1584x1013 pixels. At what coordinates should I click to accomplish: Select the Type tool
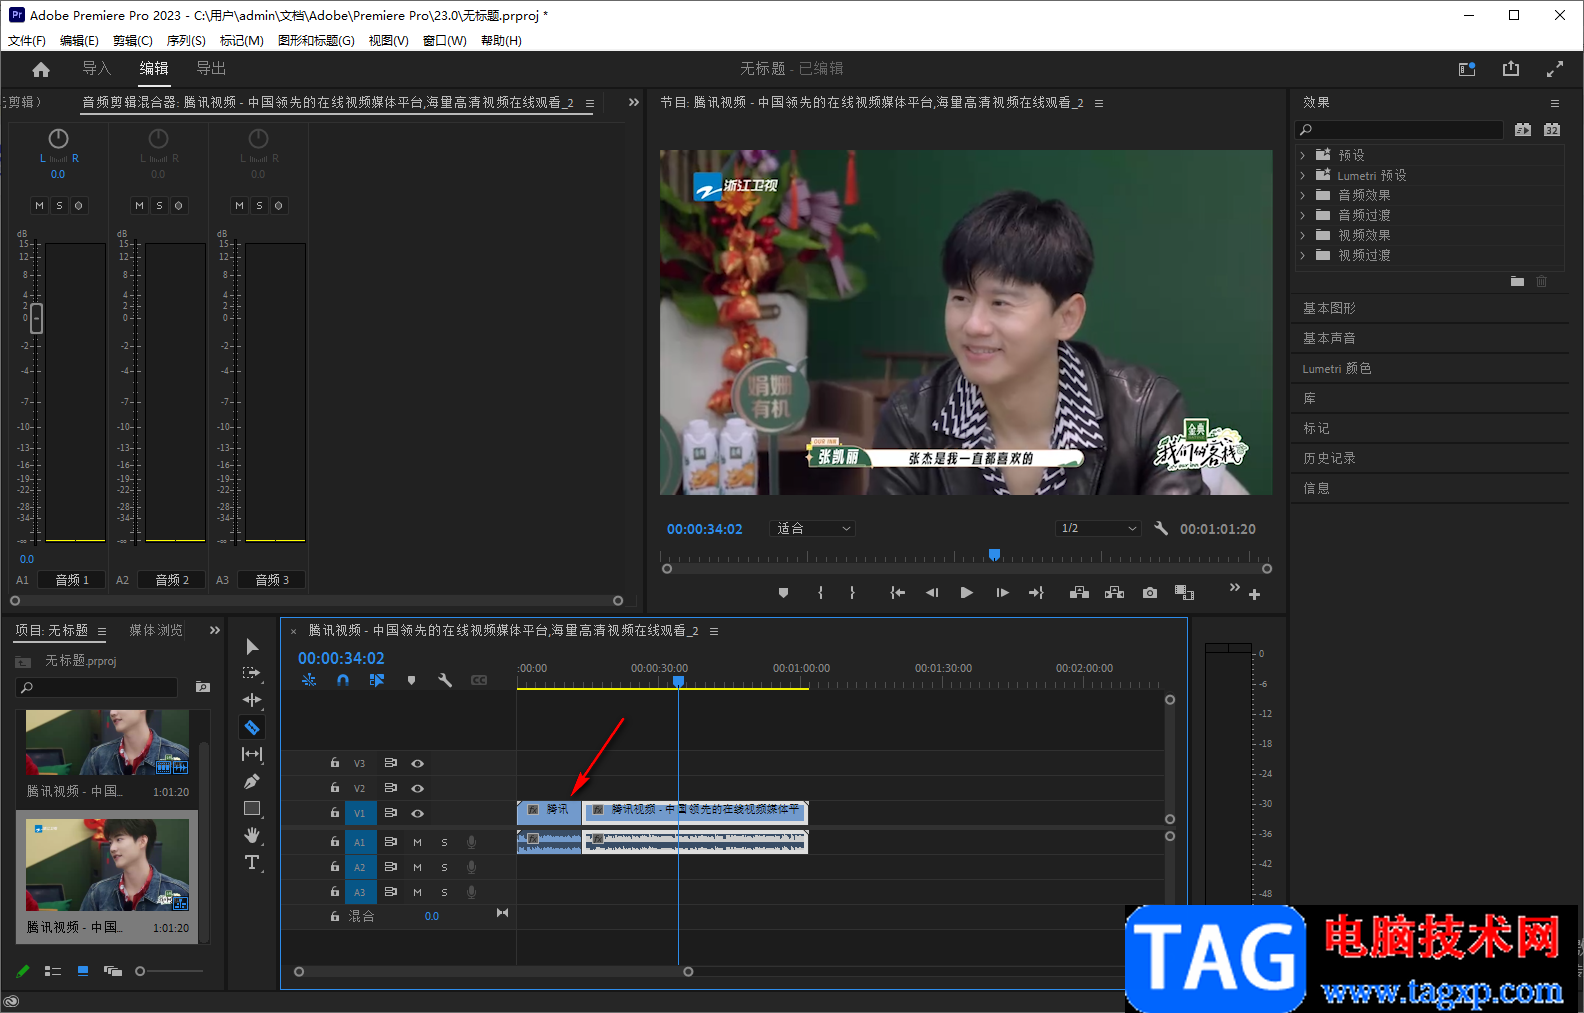pos(252,862)
